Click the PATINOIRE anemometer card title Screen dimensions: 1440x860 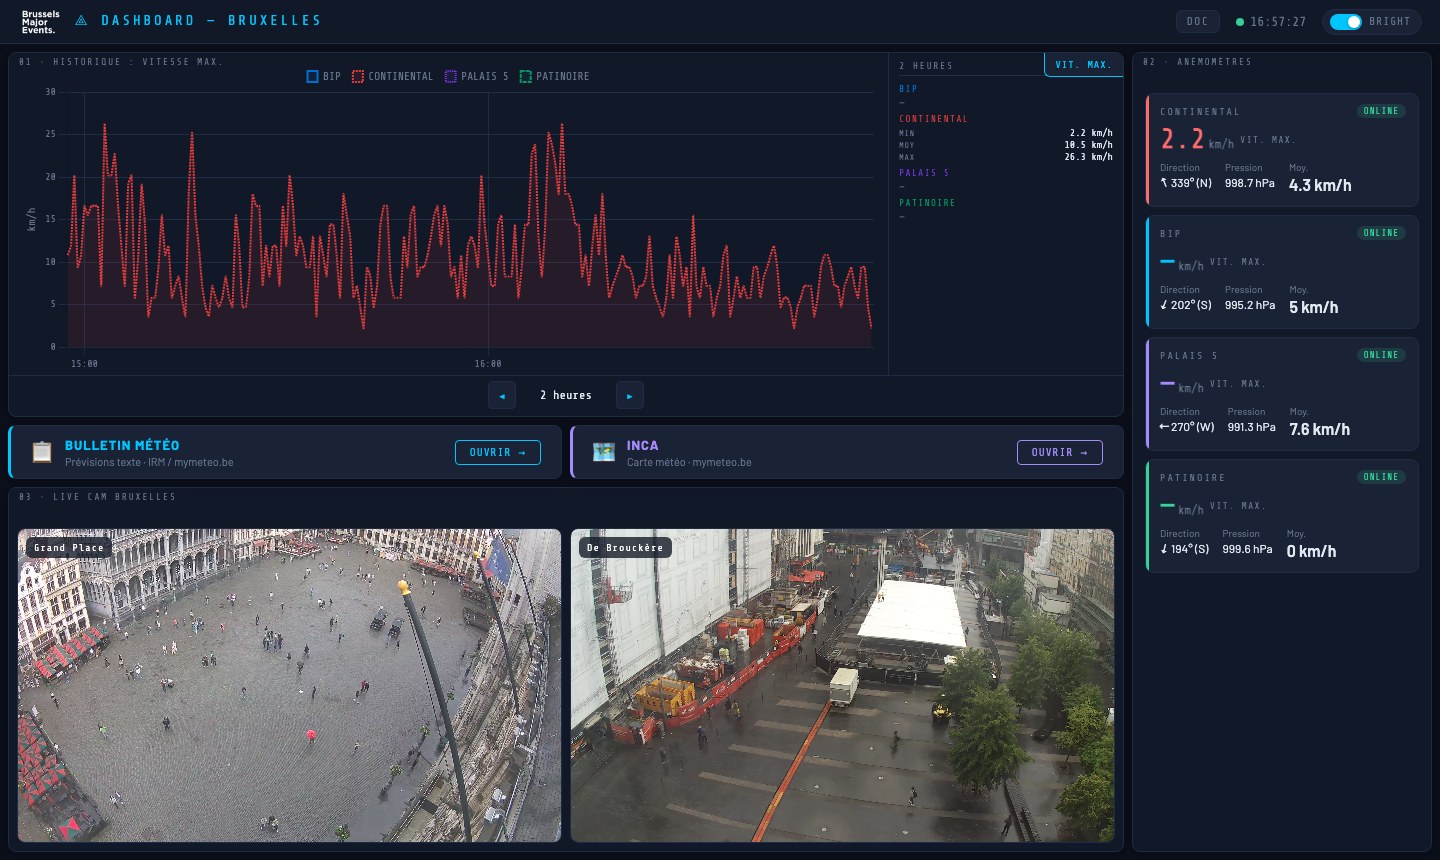pos(1192,478)
